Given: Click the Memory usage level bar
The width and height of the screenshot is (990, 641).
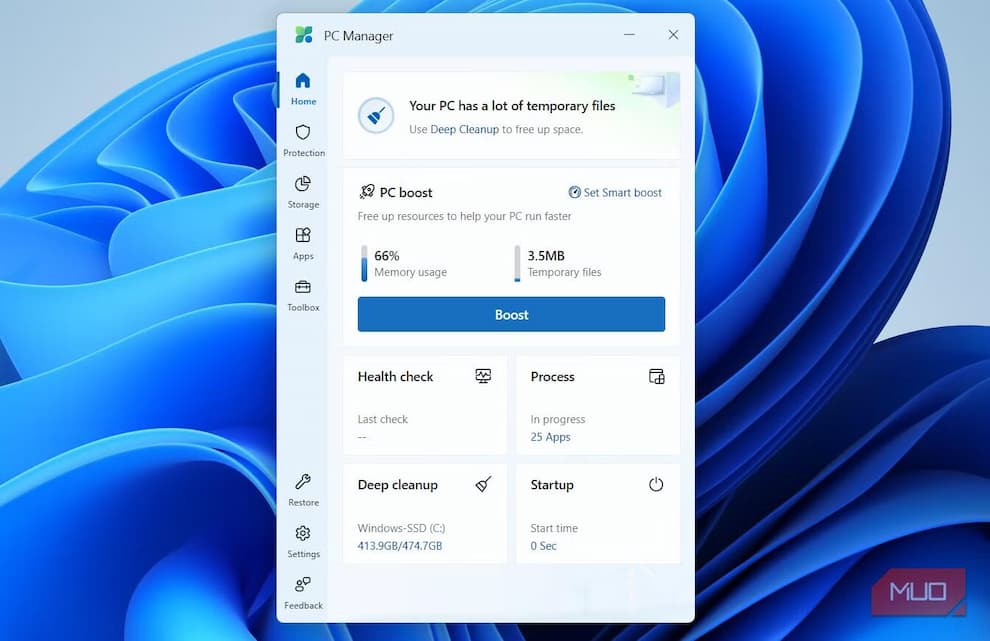Looking at the screenshot, I should point(364,264).
